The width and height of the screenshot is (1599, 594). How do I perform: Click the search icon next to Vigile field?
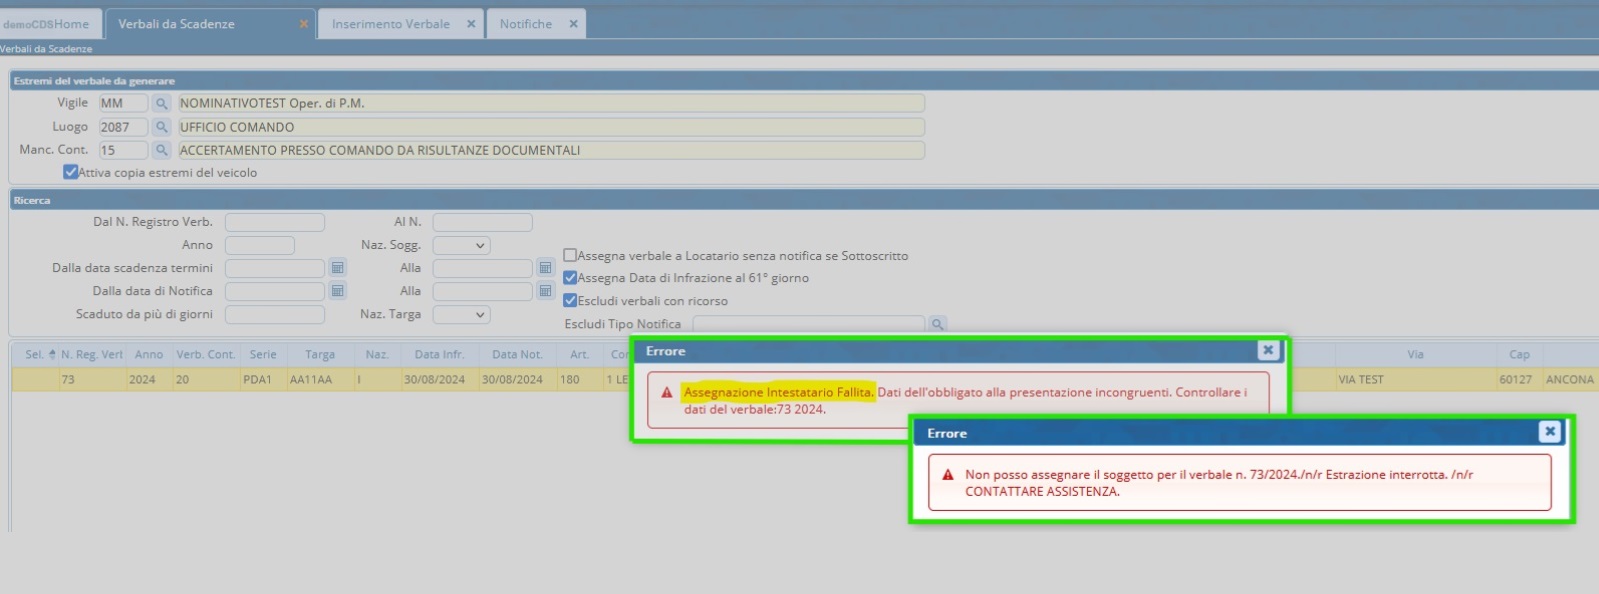[x=161, y=103]
